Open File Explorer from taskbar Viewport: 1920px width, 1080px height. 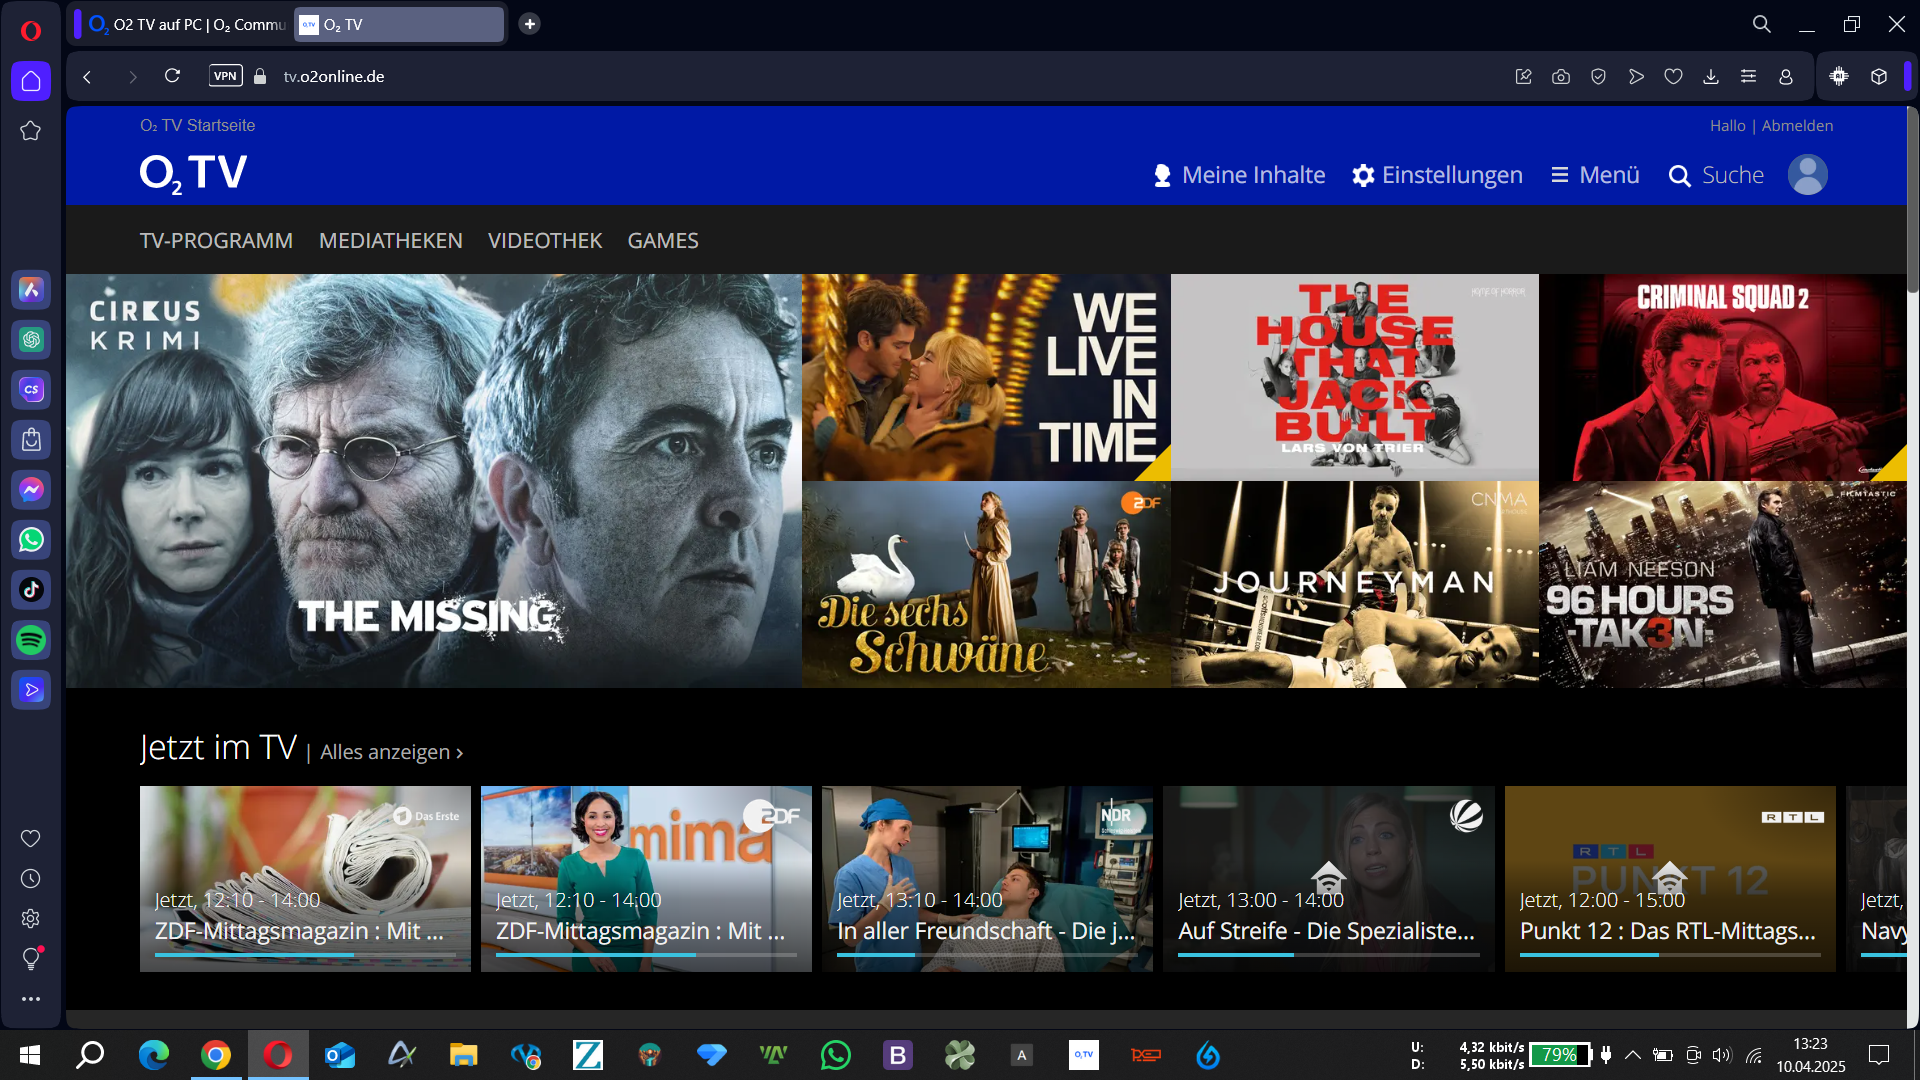(x=464, y=1055)
